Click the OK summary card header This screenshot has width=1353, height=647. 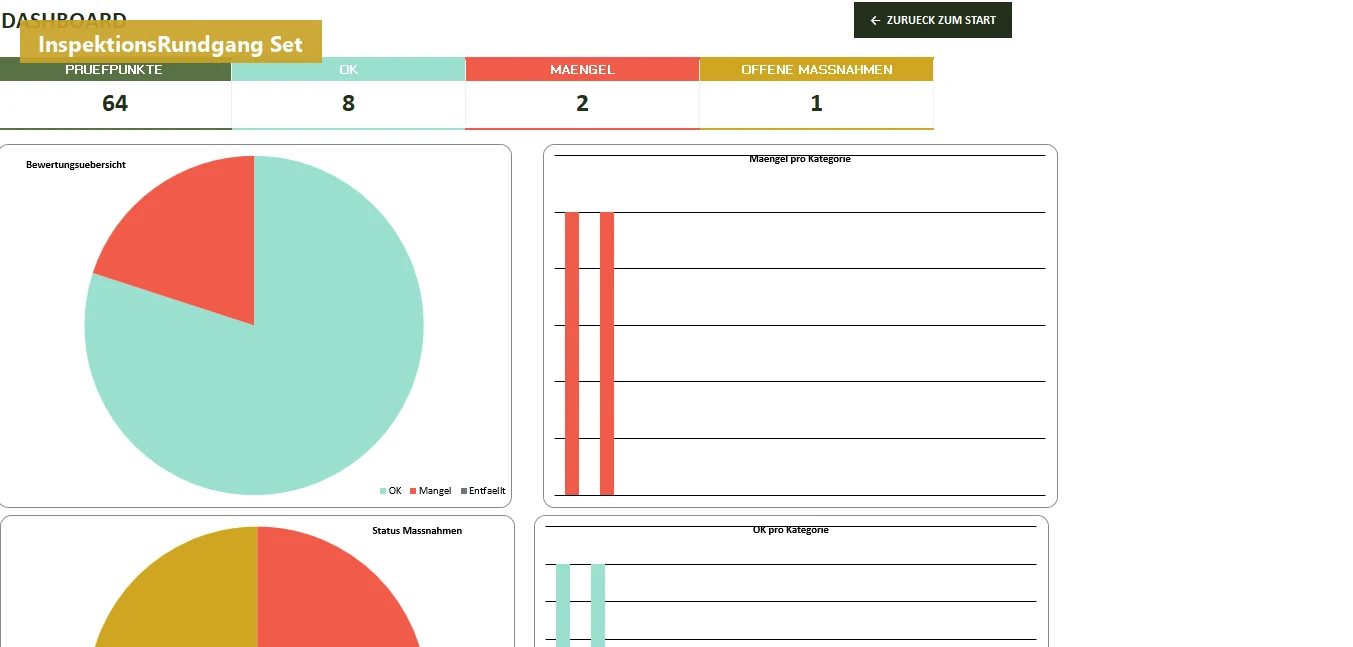[x=348, y=69]
